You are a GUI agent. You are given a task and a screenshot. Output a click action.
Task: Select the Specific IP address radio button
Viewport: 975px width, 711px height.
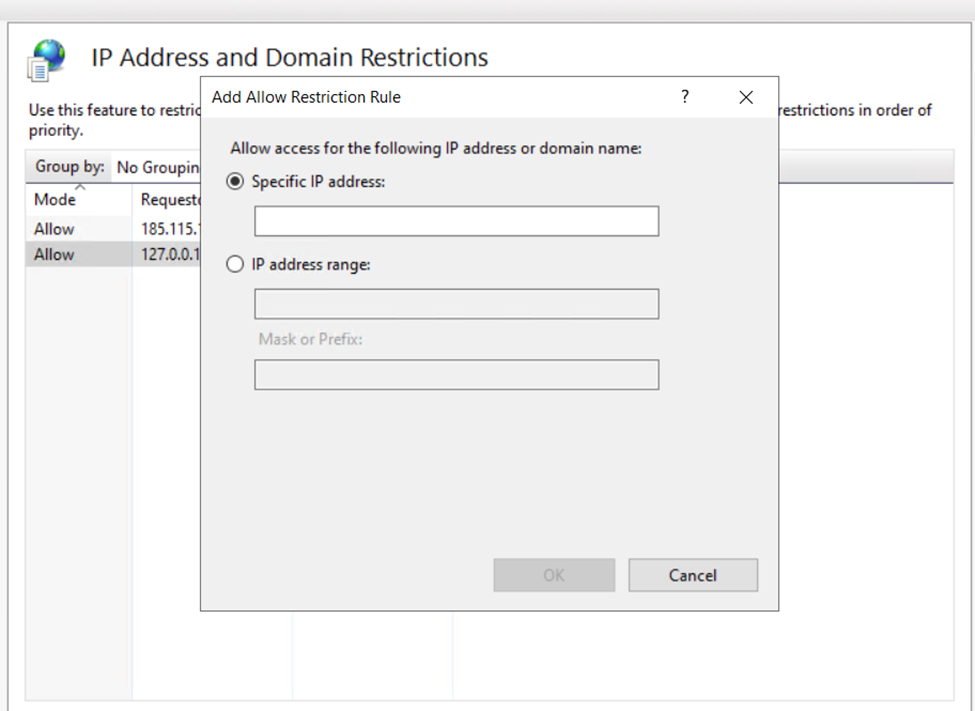click(x=236, y=182)
